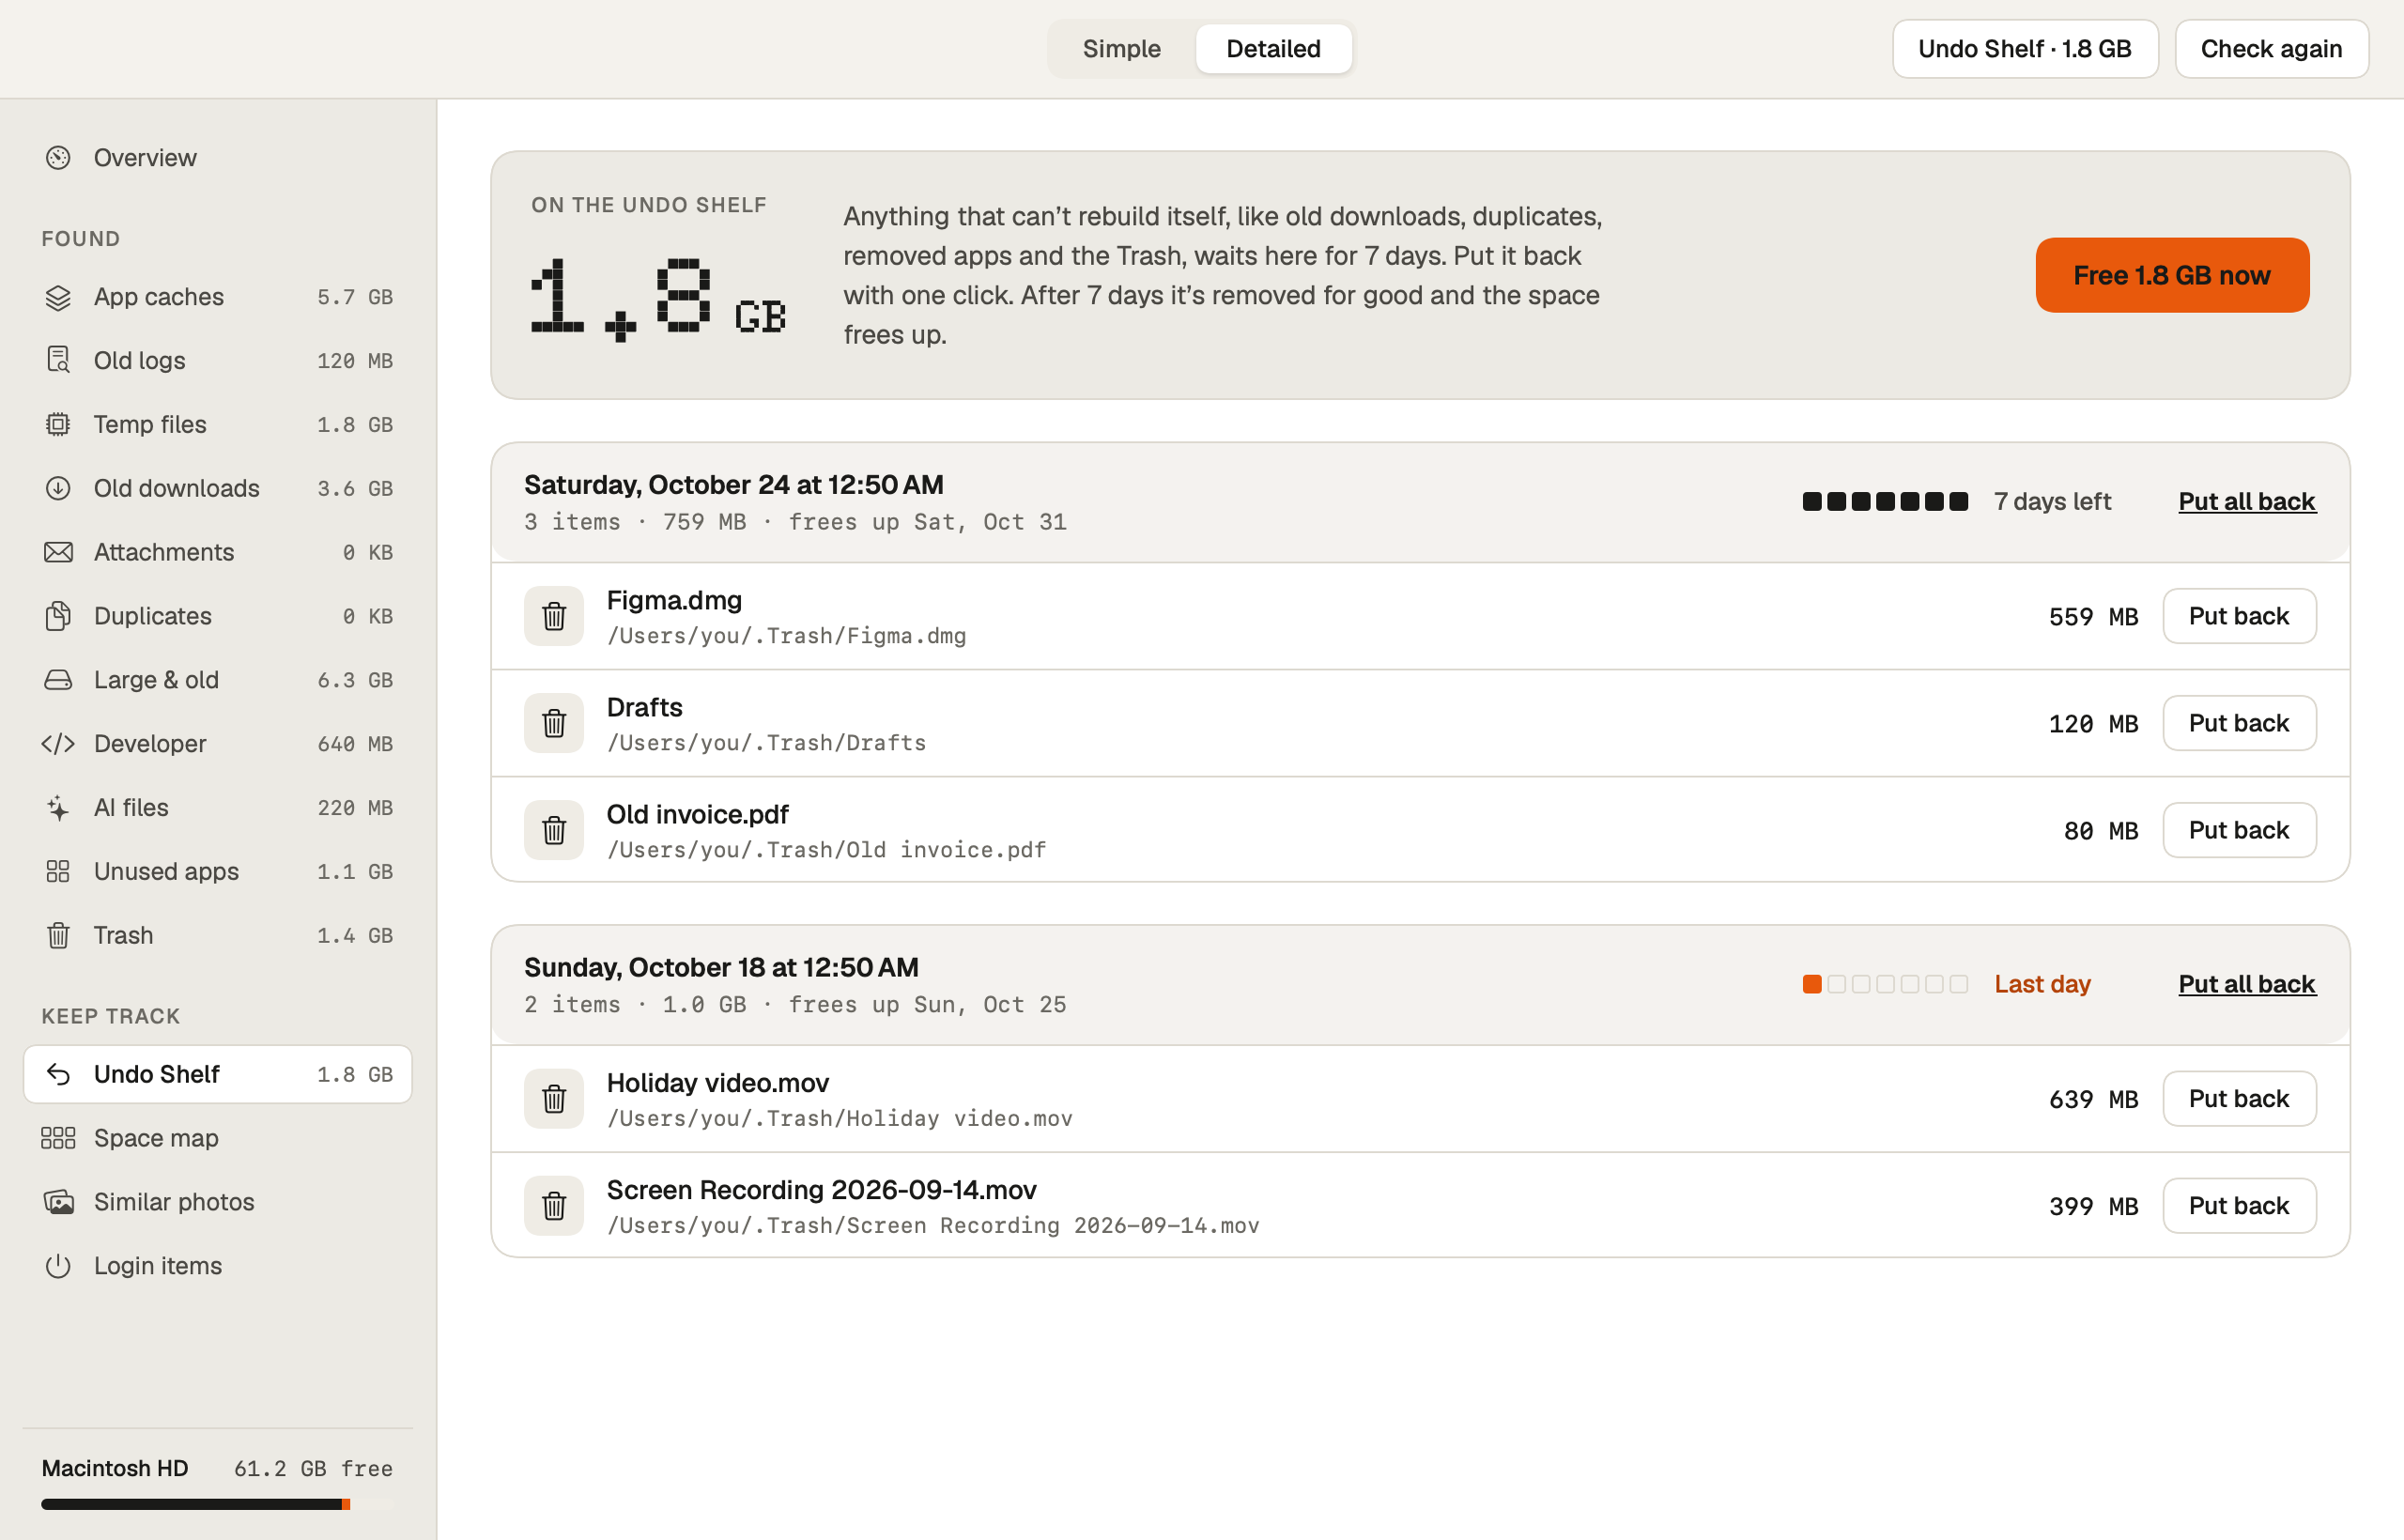Click the 7 days left progress indicator
Viewport: 2404px width, 1540px height.
click(1885, 501)
